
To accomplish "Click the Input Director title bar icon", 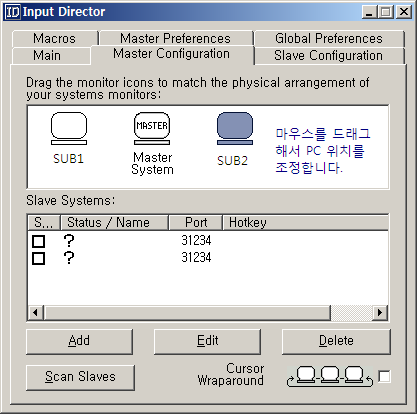I will coord(13,12).
